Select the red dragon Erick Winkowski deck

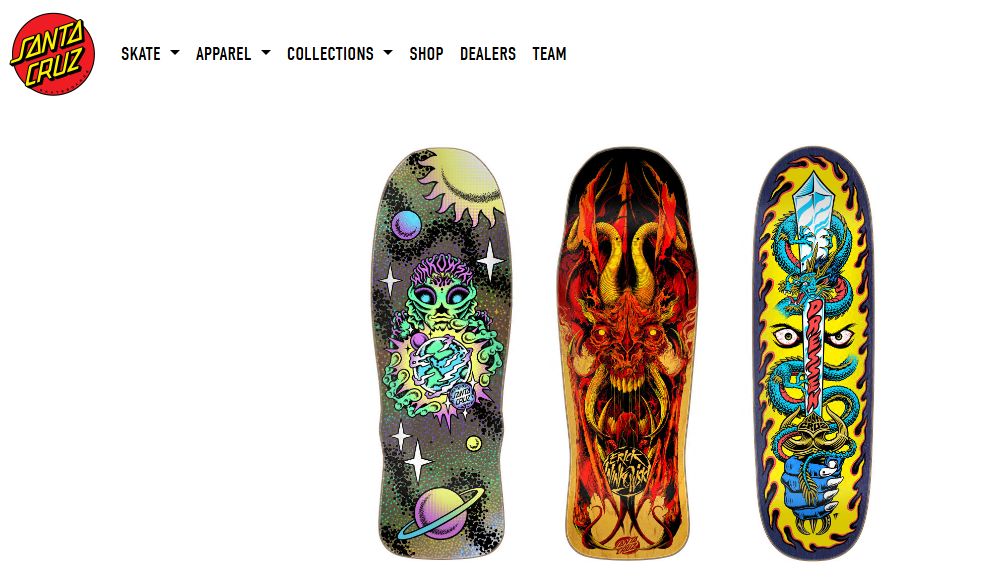[x=628, y=352]
